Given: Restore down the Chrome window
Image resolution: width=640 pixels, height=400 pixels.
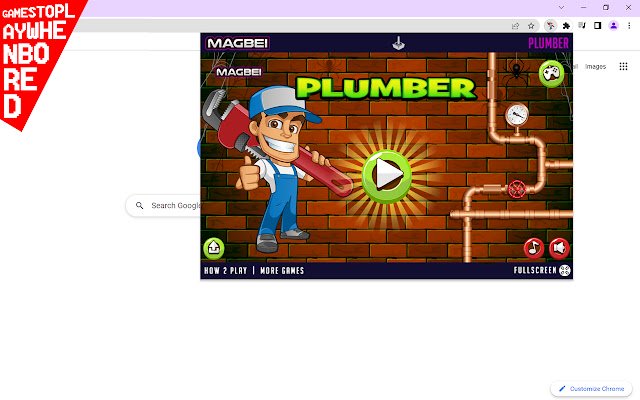Looking at the screenshot, I should 606,7.
